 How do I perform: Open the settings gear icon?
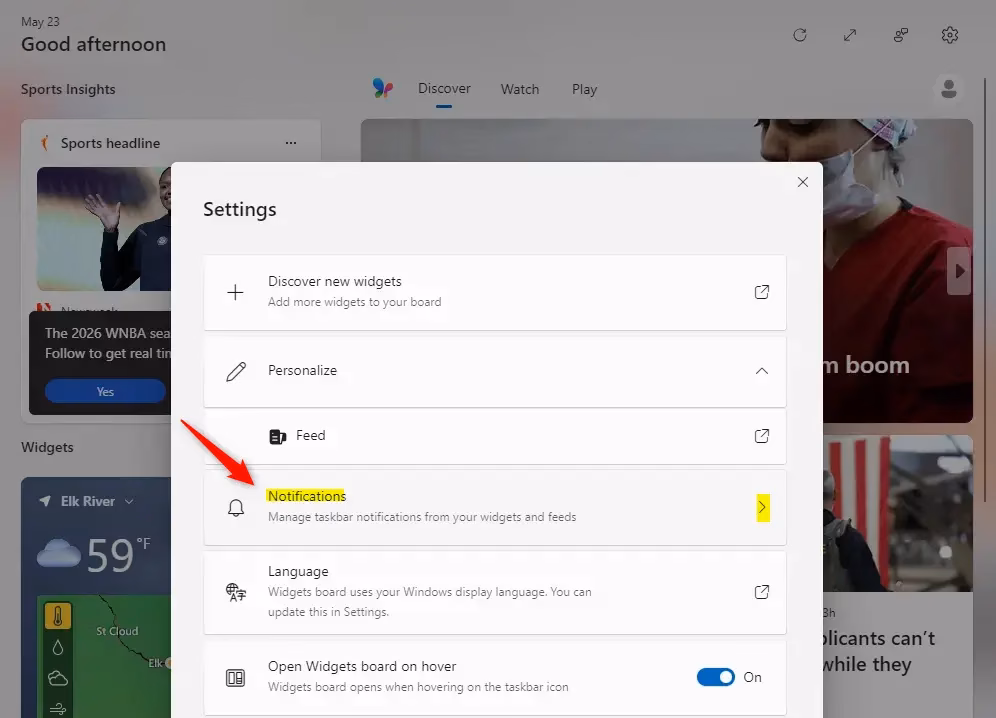950,35
